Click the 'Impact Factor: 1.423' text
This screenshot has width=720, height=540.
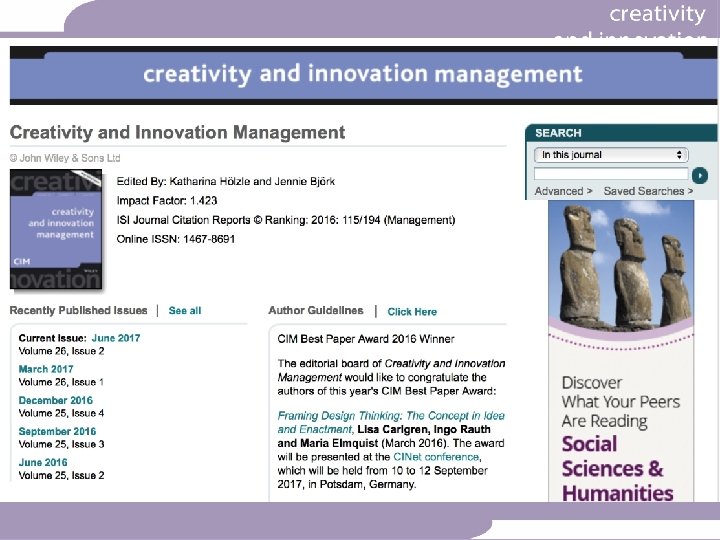[x=167, y=201]
